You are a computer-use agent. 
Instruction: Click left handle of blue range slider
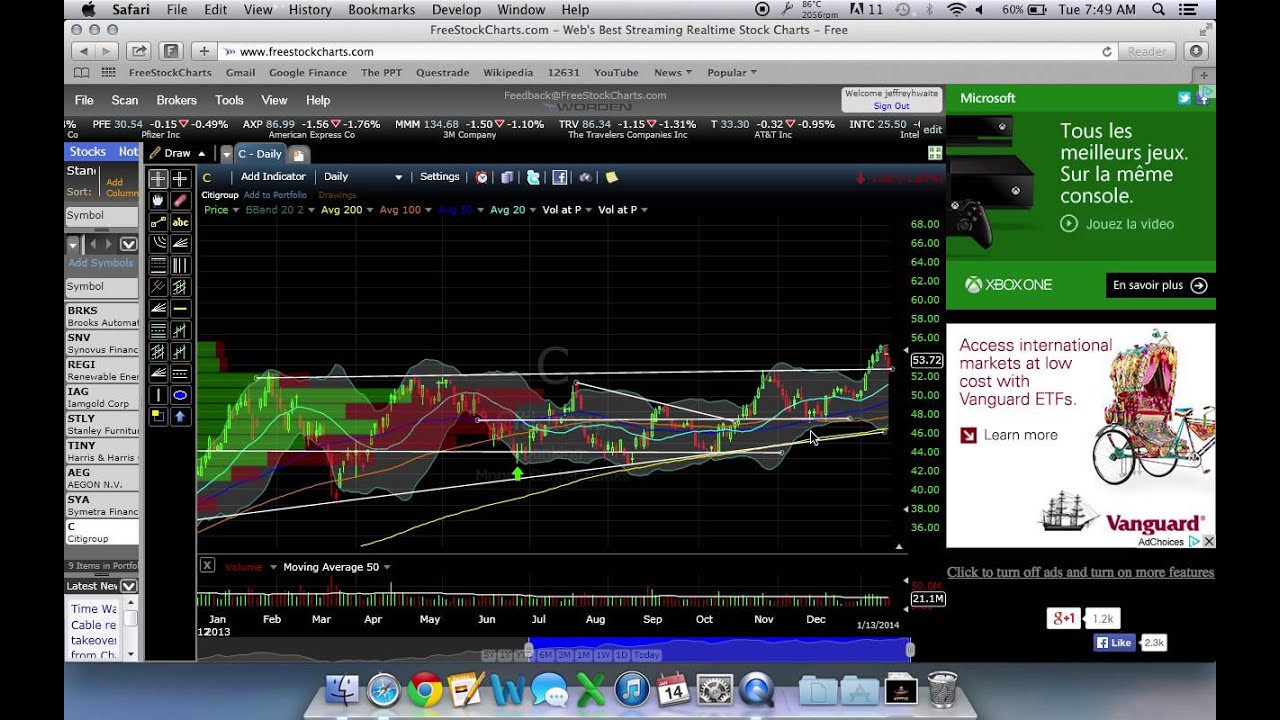coord(529,648)
